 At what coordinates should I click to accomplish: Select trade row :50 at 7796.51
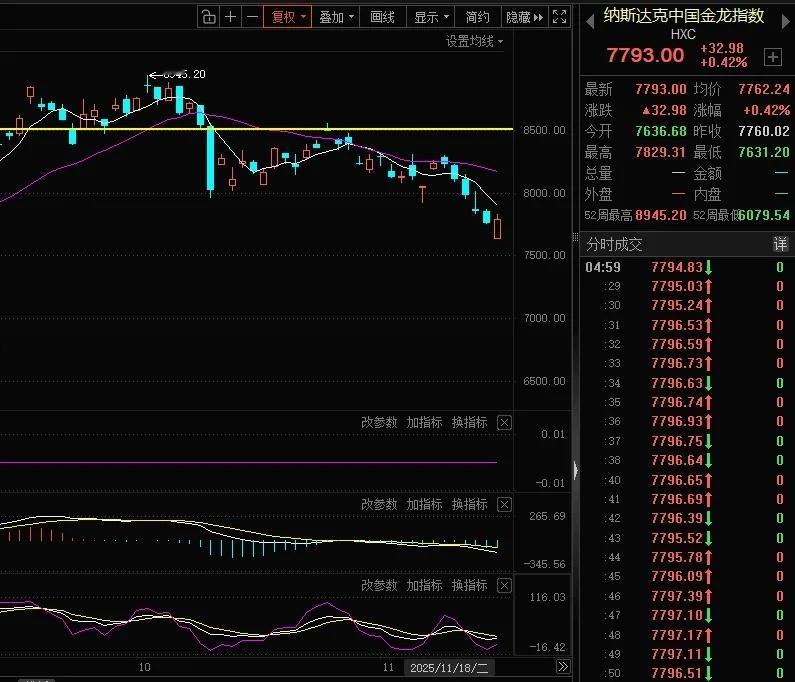685,673
